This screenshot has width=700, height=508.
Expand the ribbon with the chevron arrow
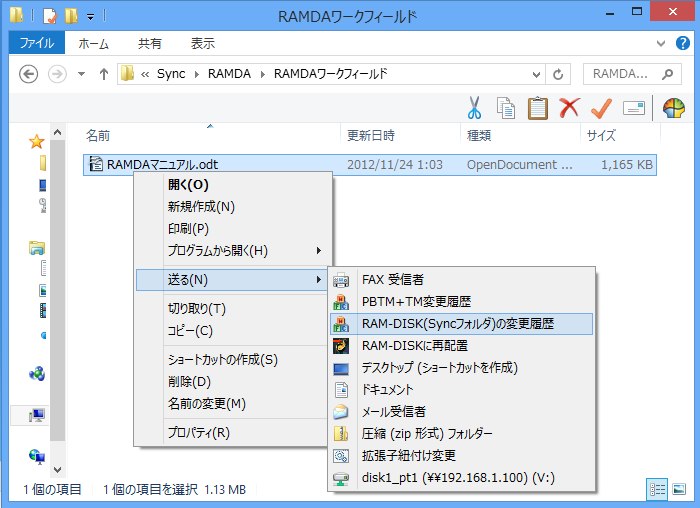click(x=660, y=44)
